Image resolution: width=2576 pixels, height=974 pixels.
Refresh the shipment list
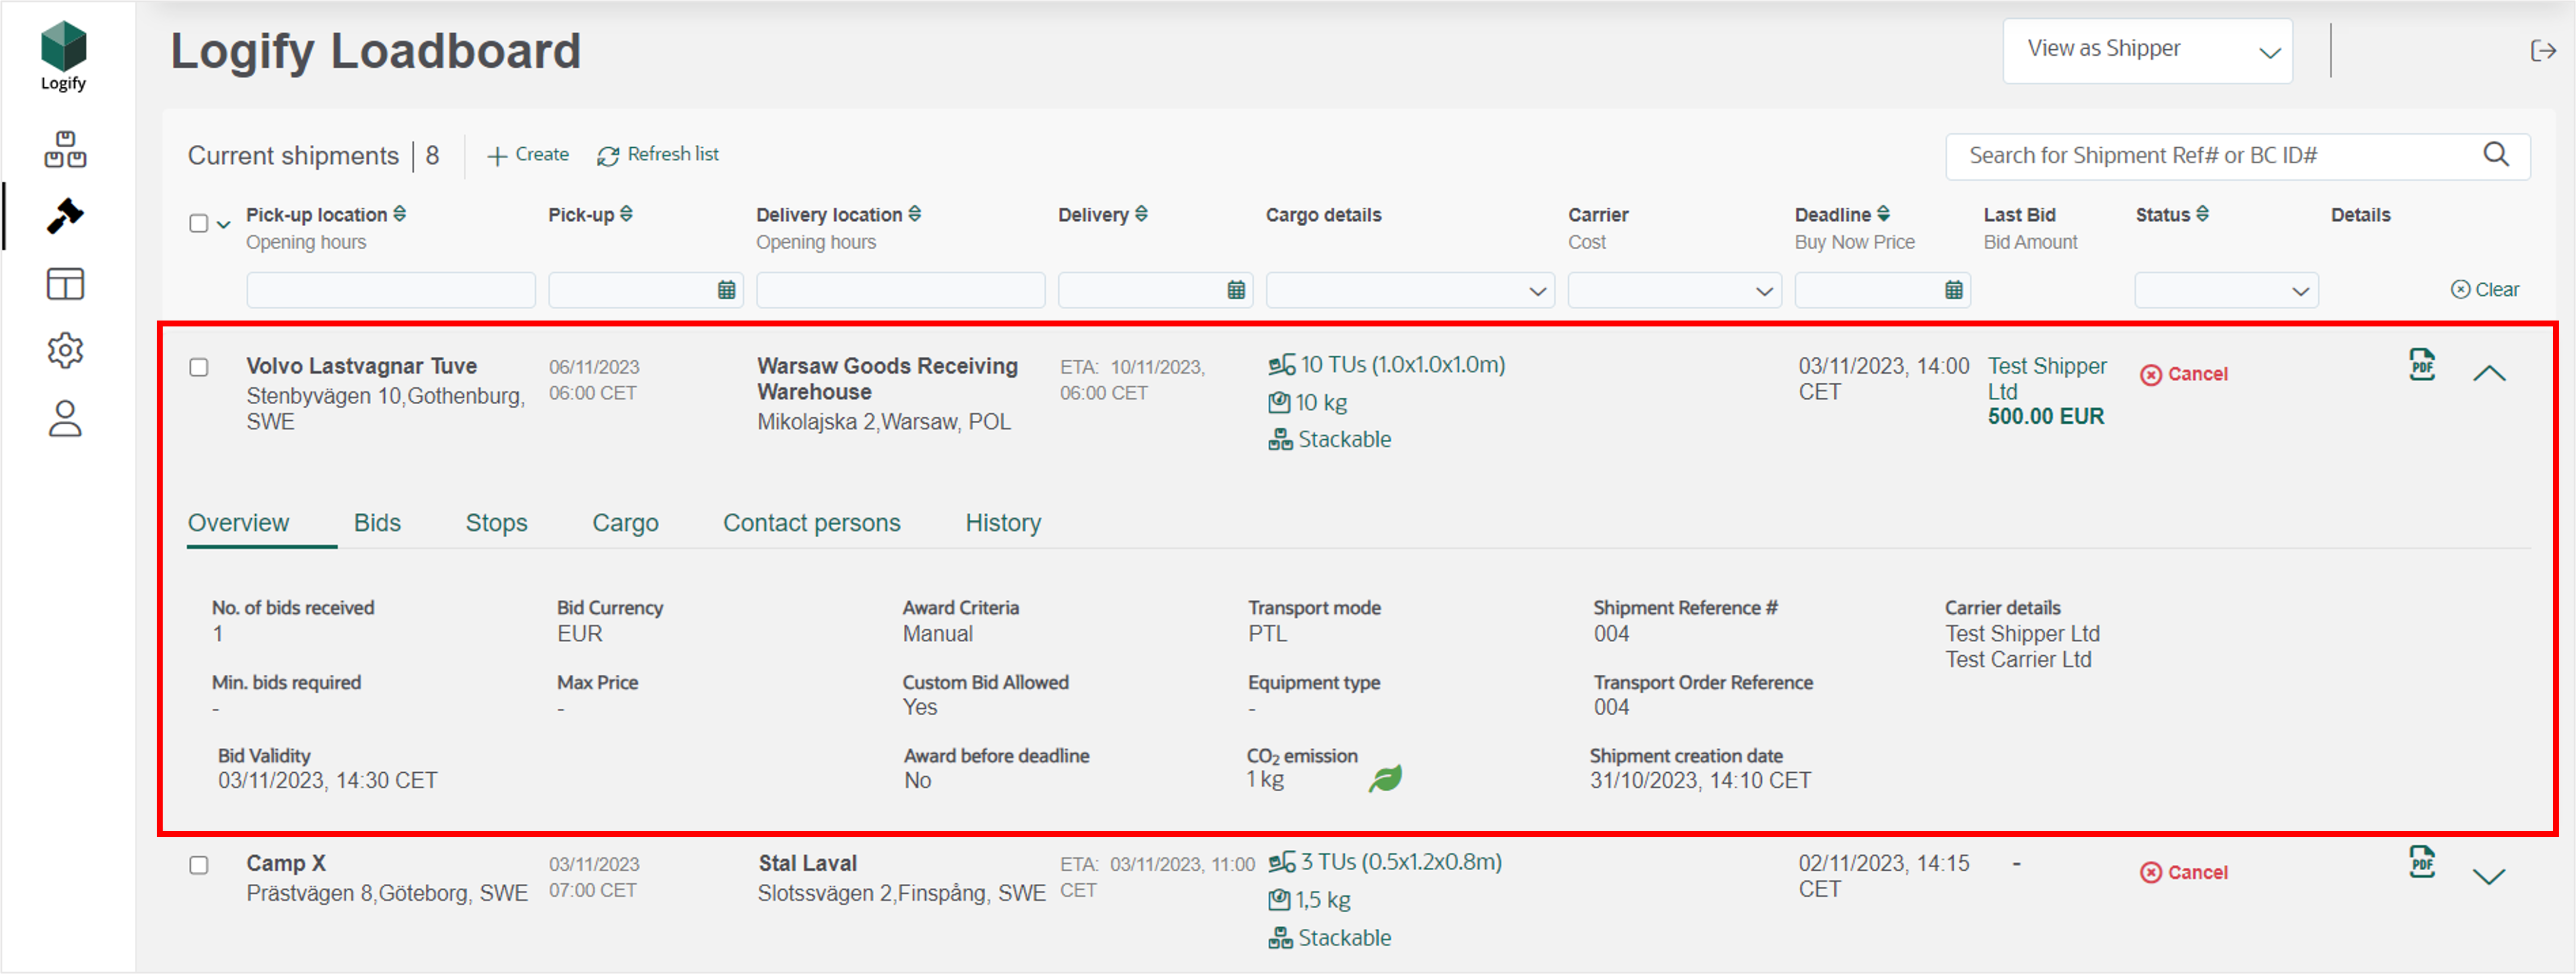click(x=658, y=155)
